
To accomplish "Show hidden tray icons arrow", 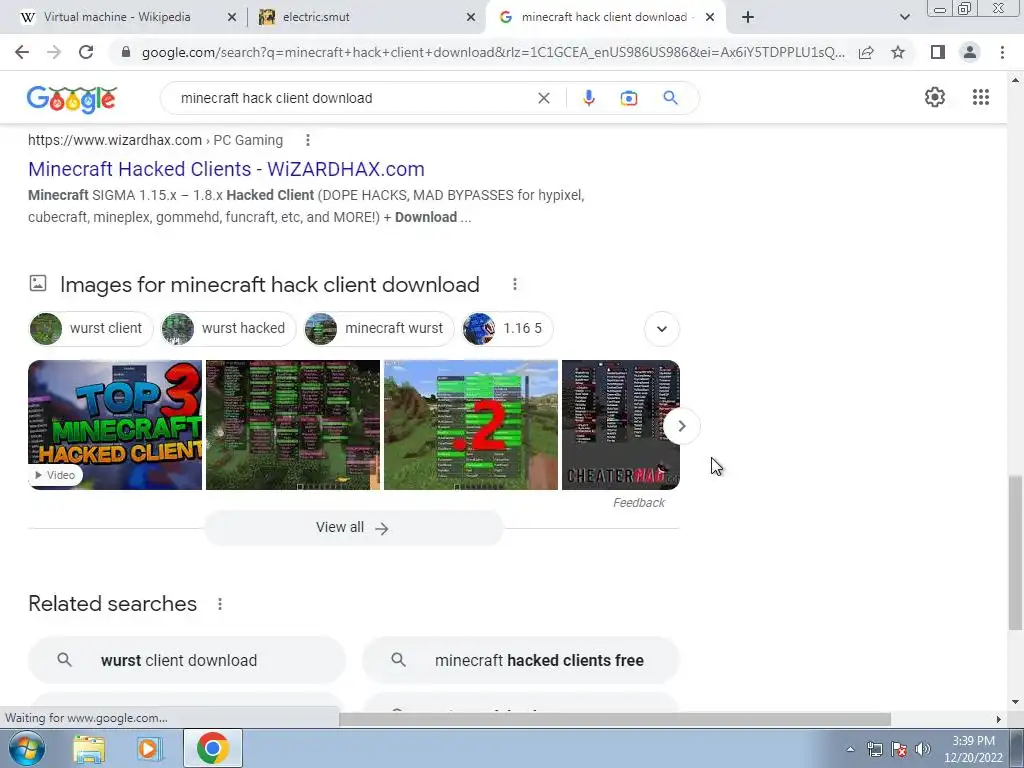I will (x=850, y=749).
